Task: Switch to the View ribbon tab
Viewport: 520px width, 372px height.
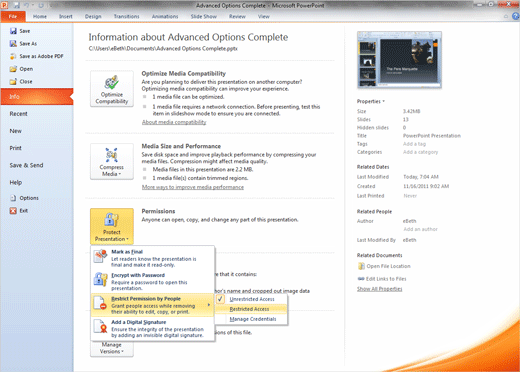Action: click(264, 16)
